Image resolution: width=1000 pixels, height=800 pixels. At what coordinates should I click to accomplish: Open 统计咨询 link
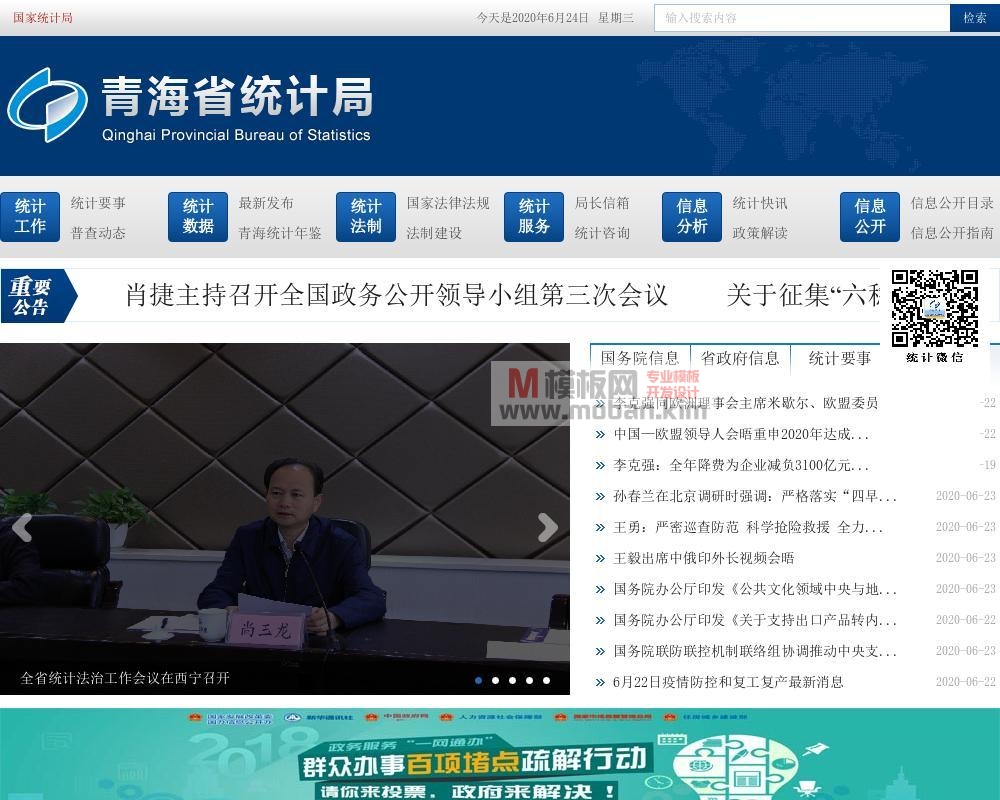click(602, 233)
